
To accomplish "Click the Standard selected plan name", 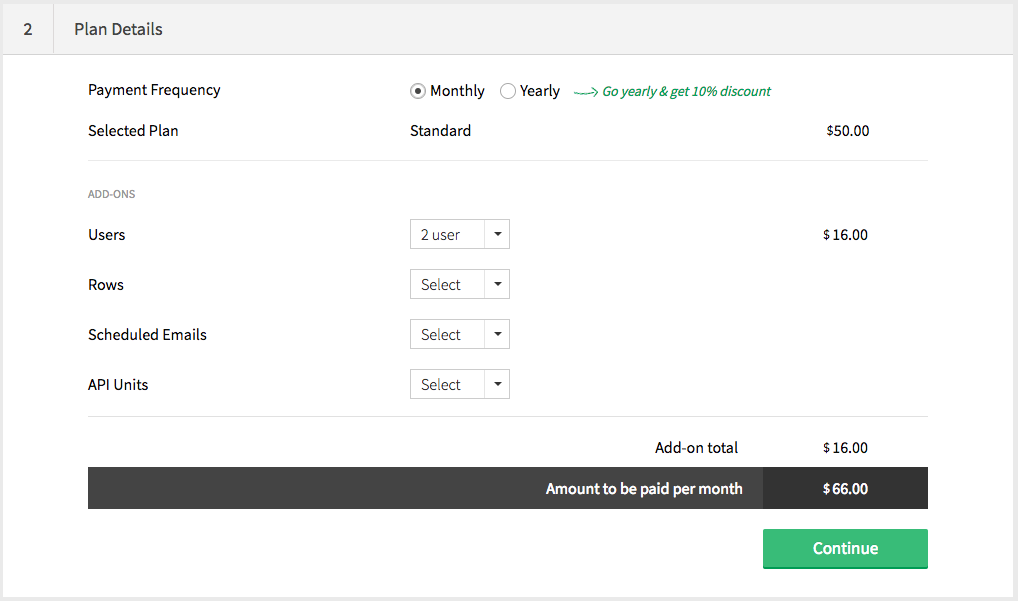I will (x=440, y=131).
